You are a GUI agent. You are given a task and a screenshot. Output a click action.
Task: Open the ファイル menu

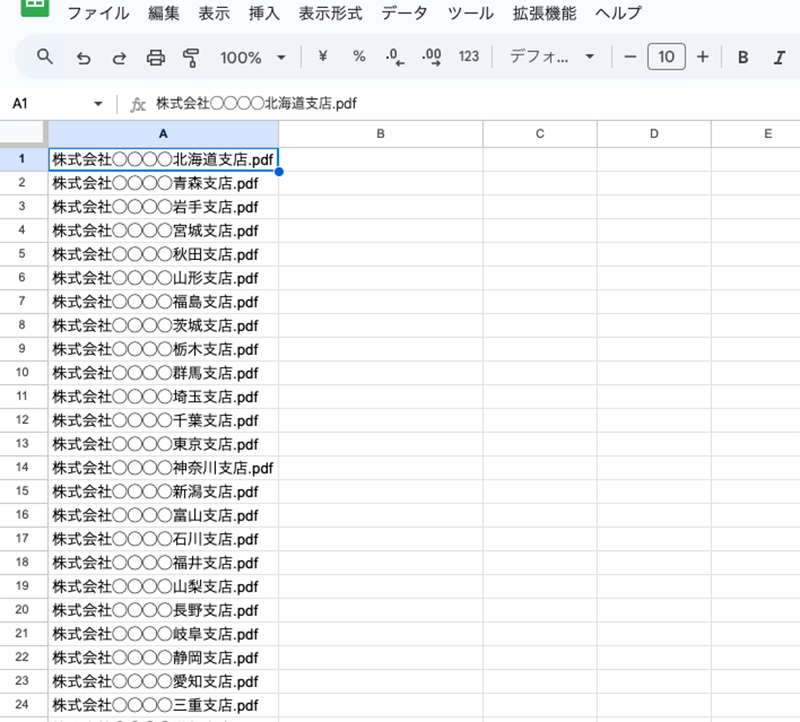point(97,13)
